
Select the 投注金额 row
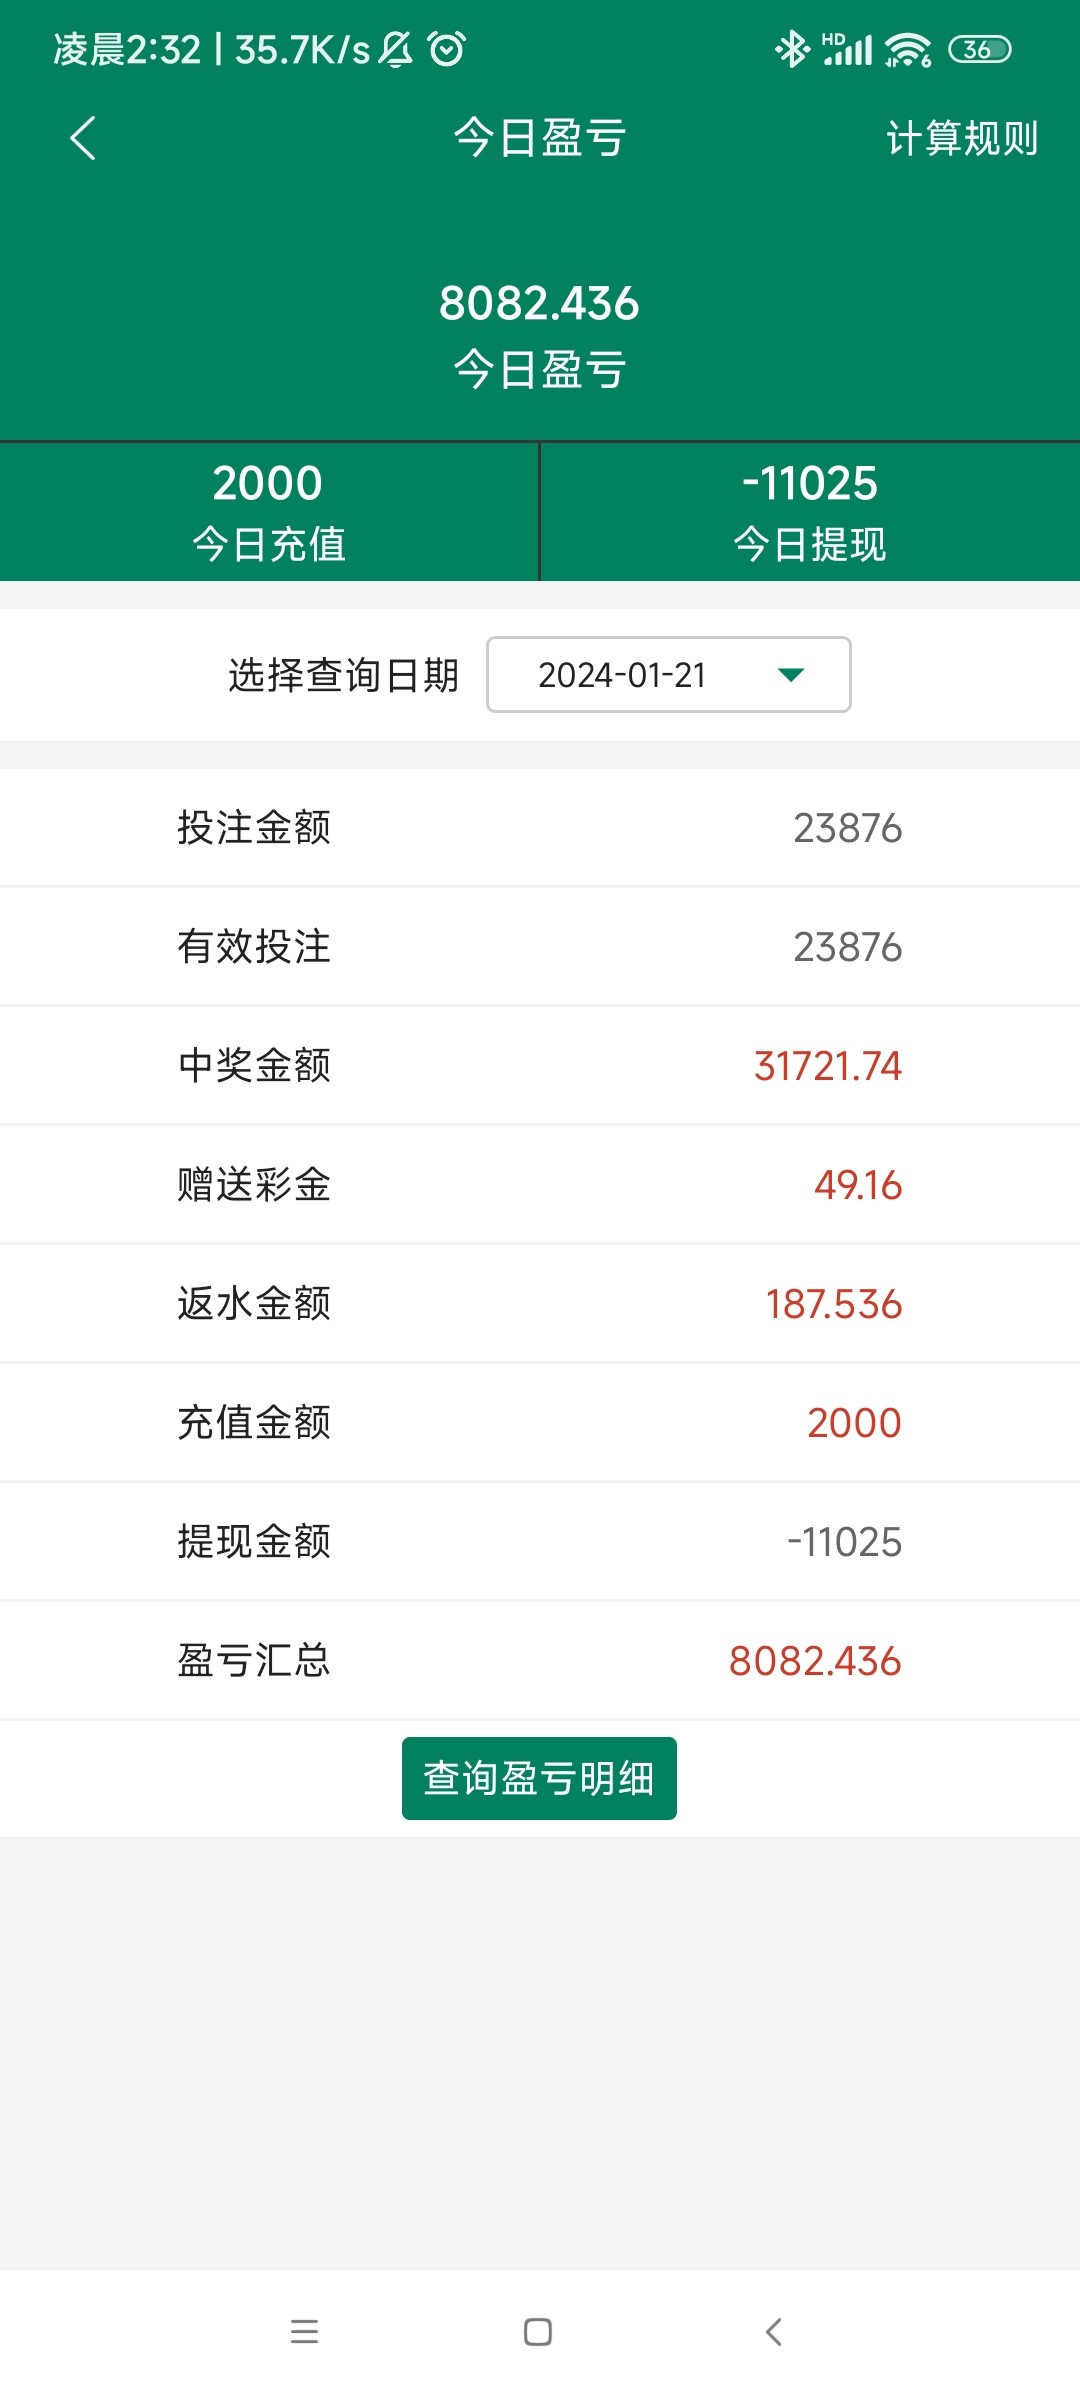(x=540, y=828)
